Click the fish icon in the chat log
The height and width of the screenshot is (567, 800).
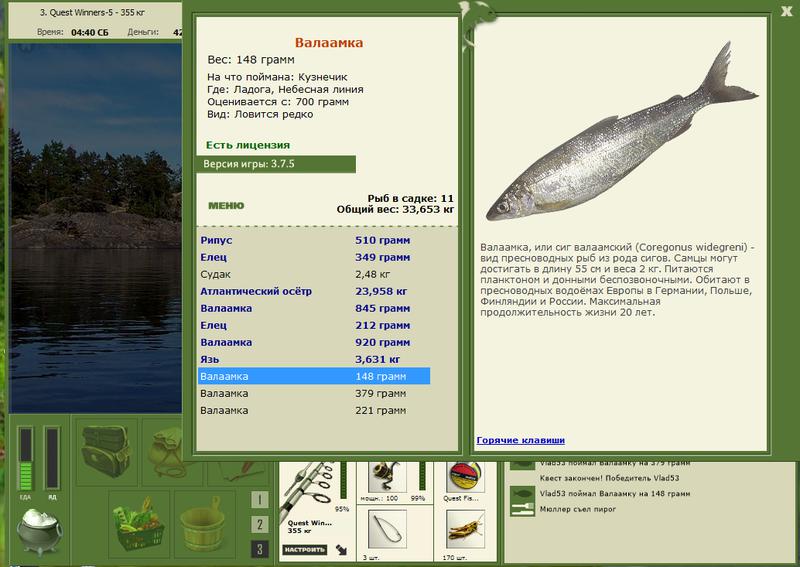click(522, 494)
